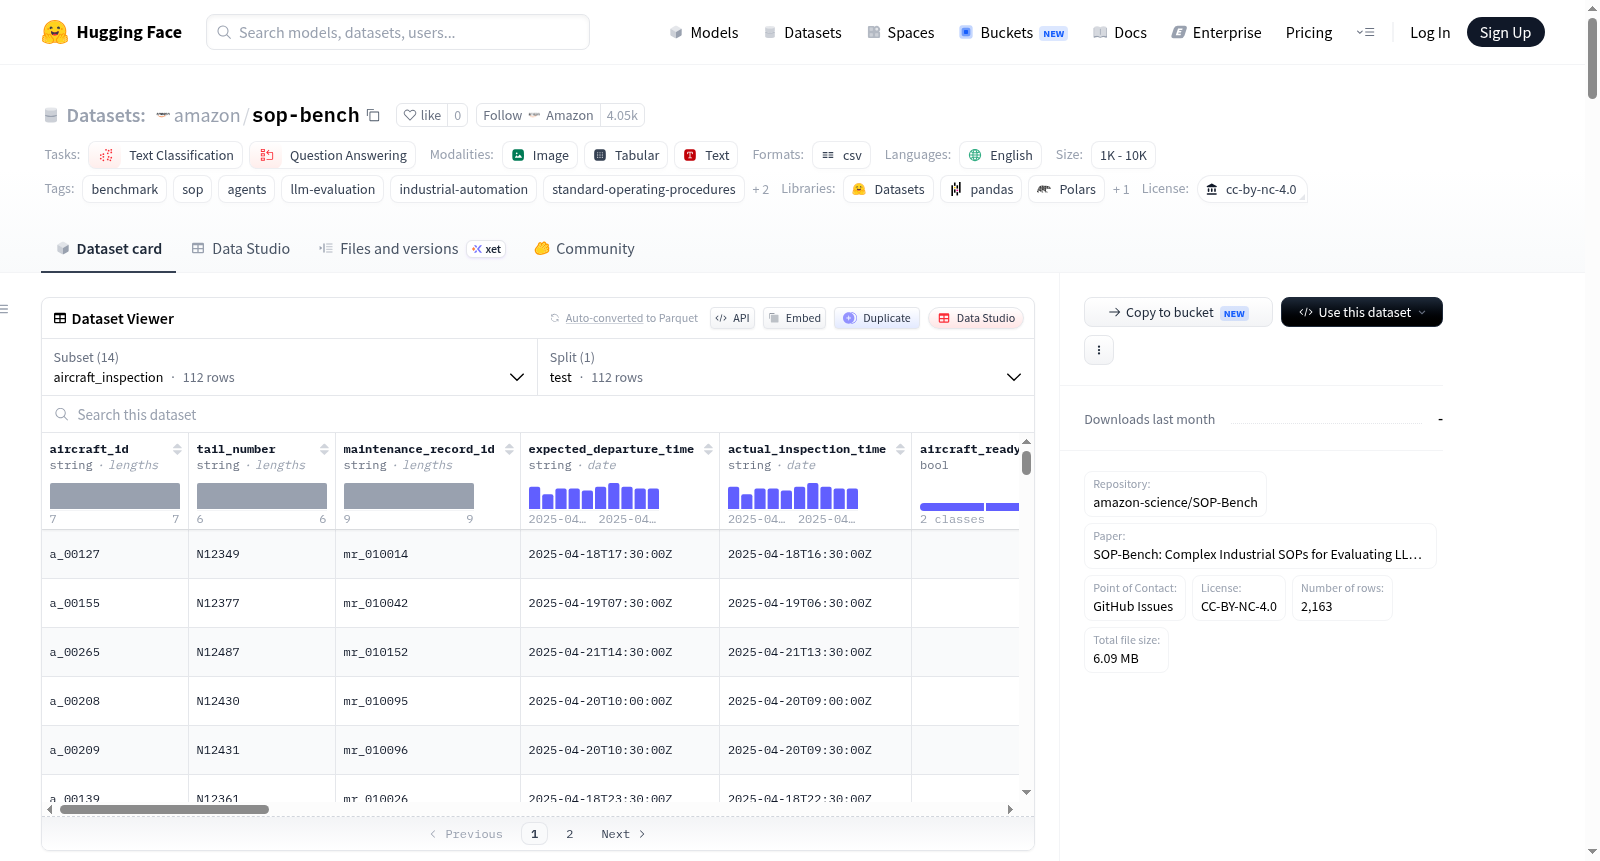
Task: Sort by expected_departure_time column
Action: pos(708,449)
